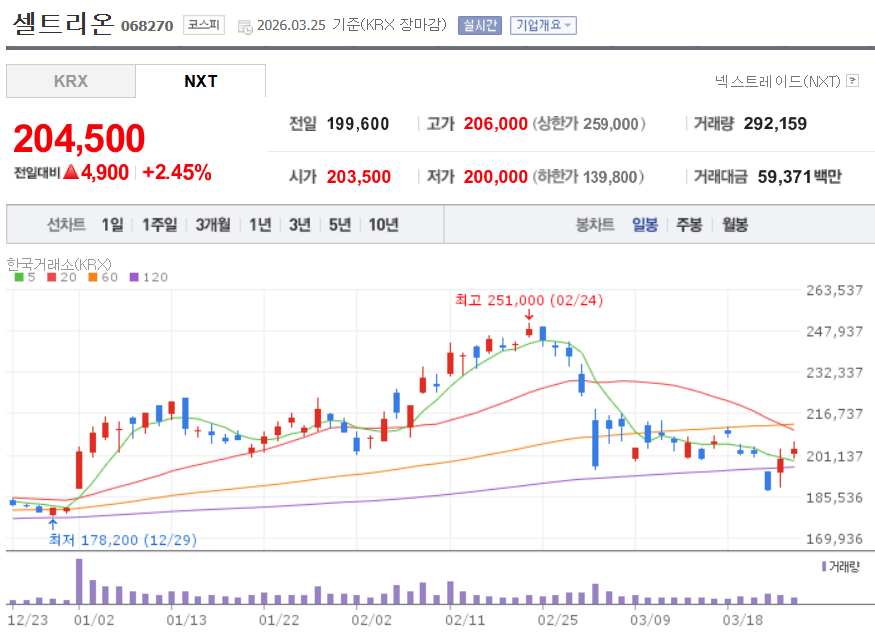Click the help icon next to 넥스트레이드(NXT)

852,81
